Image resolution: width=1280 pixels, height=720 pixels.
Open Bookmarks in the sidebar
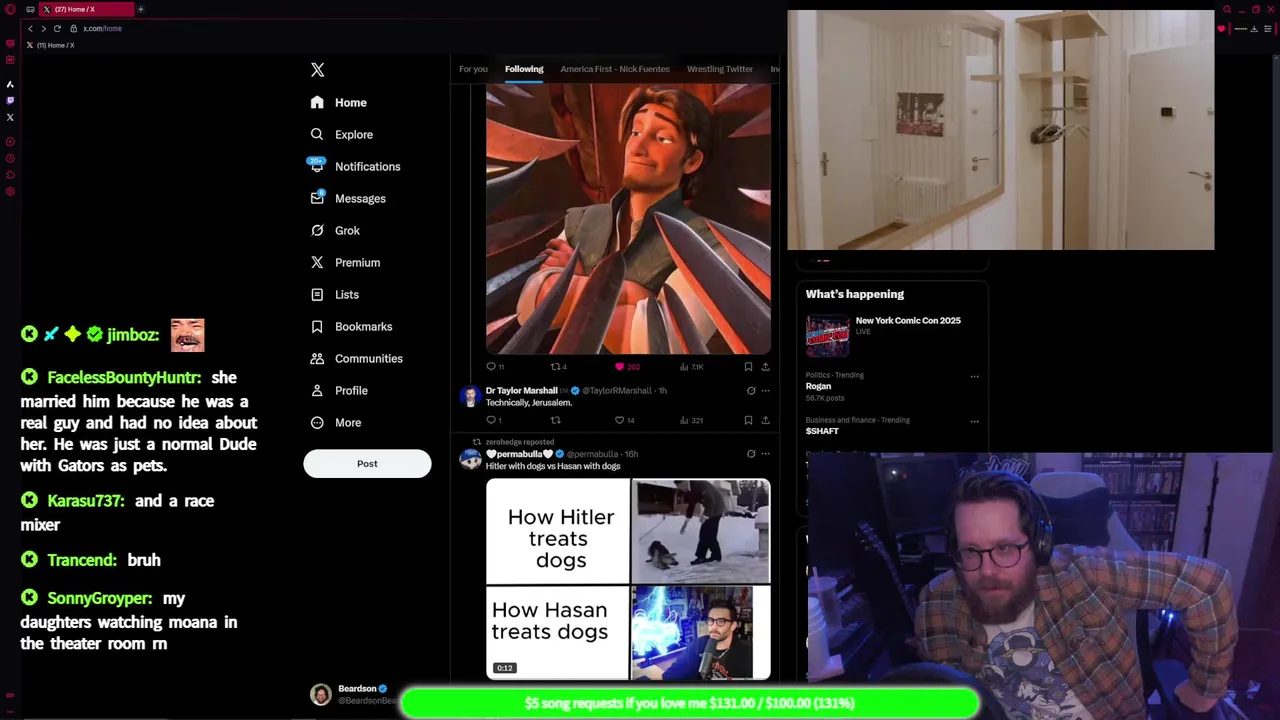(351, 326)
